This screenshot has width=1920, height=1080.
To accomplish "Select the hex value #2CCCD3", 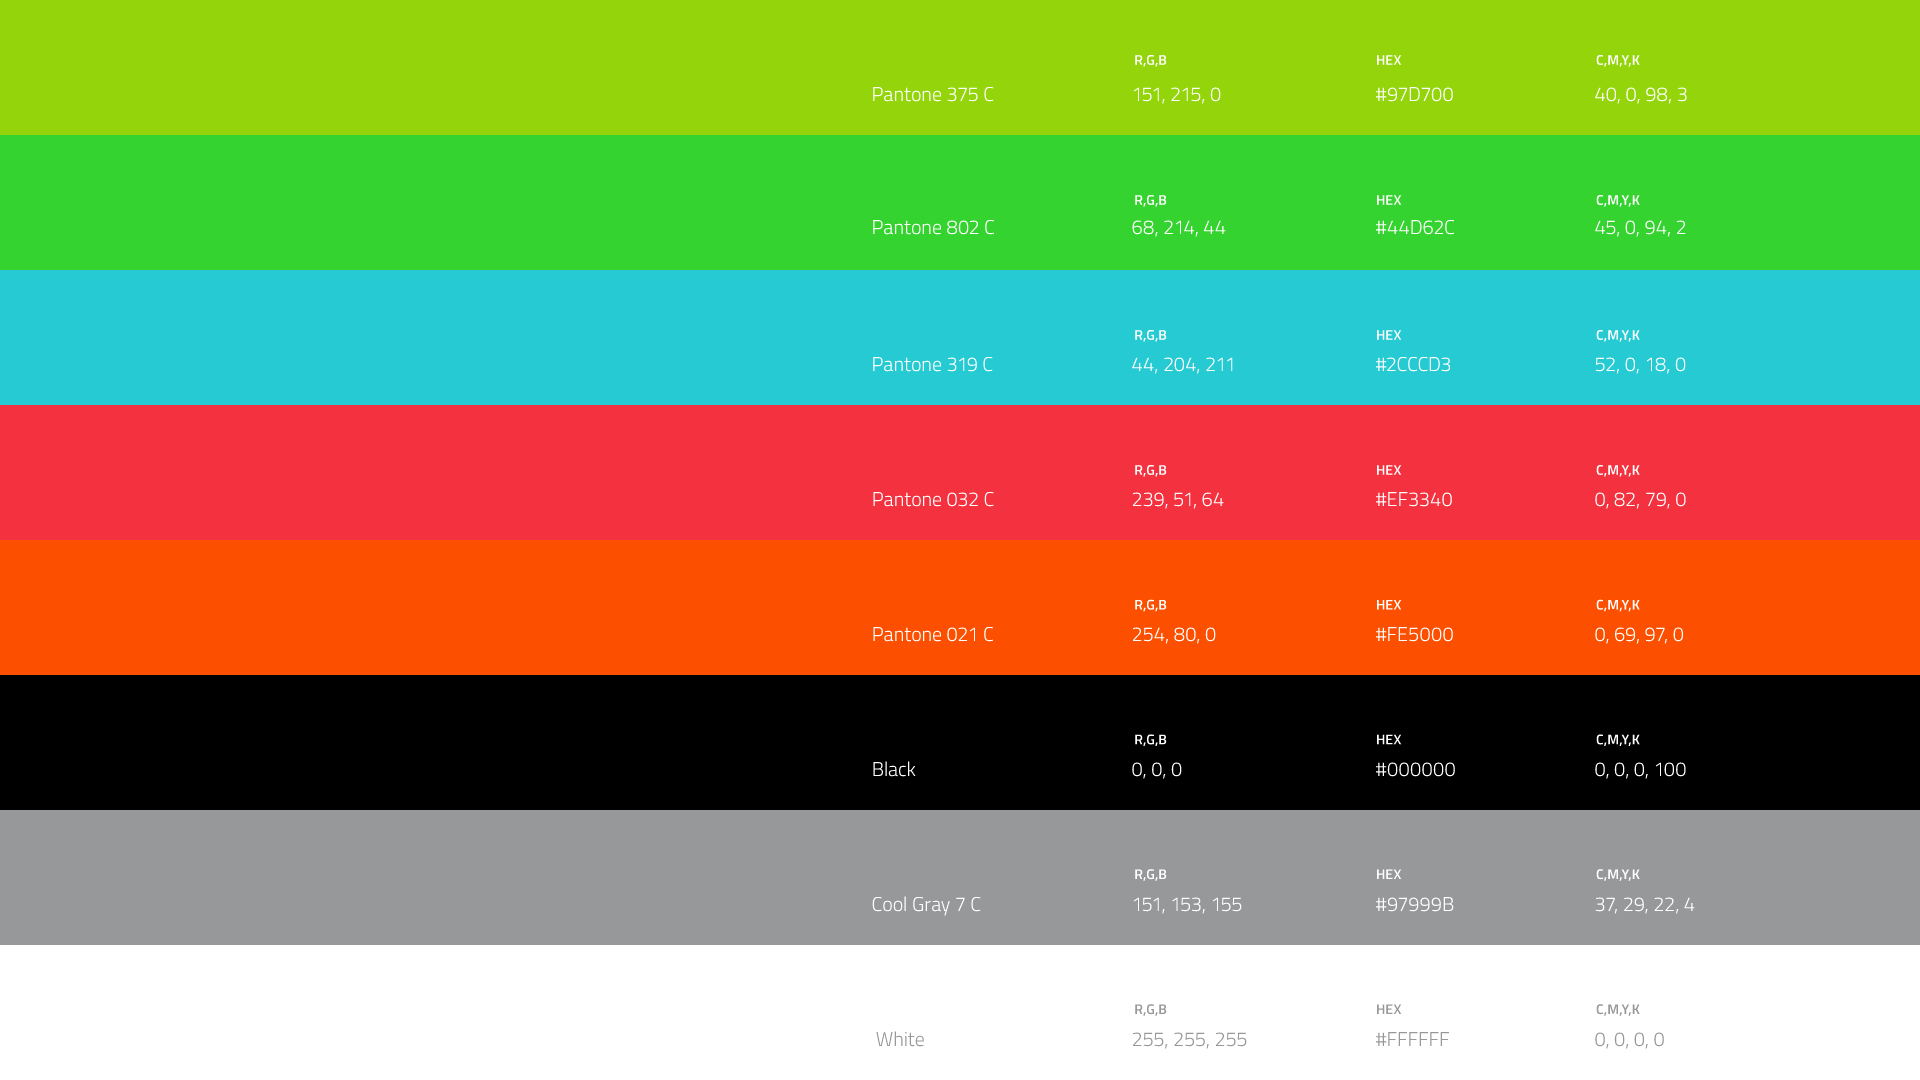I will (1412, 364).
